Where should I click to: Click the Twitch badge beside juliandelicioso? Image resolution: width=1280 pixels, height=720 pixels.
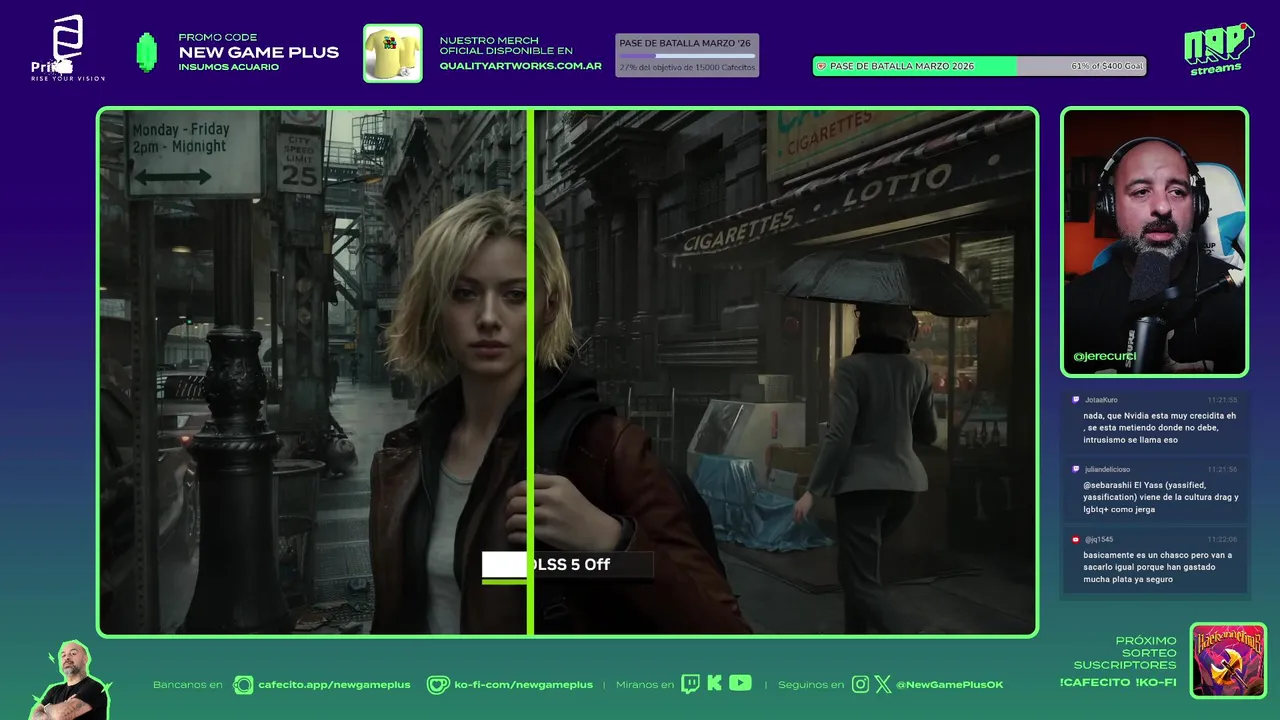pyautogui.click(x=1076, y=469)
